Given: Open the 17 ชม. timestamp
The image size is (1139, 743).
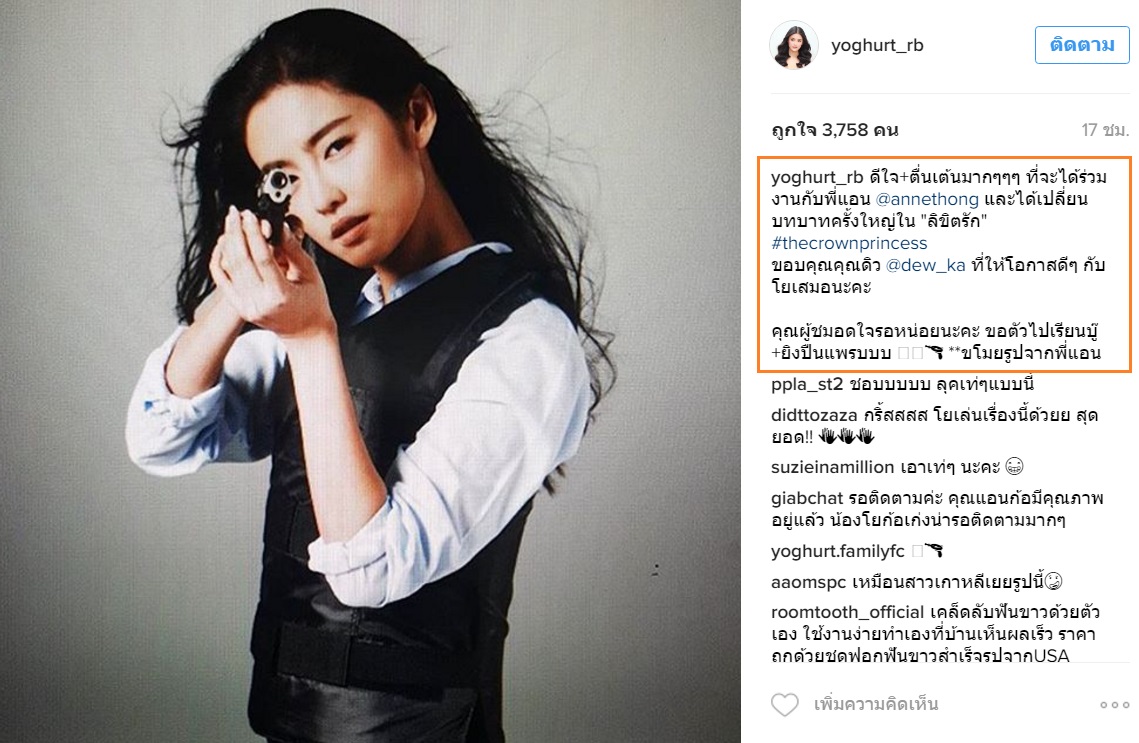Looking at the screenshot, I should point(1105,130).
